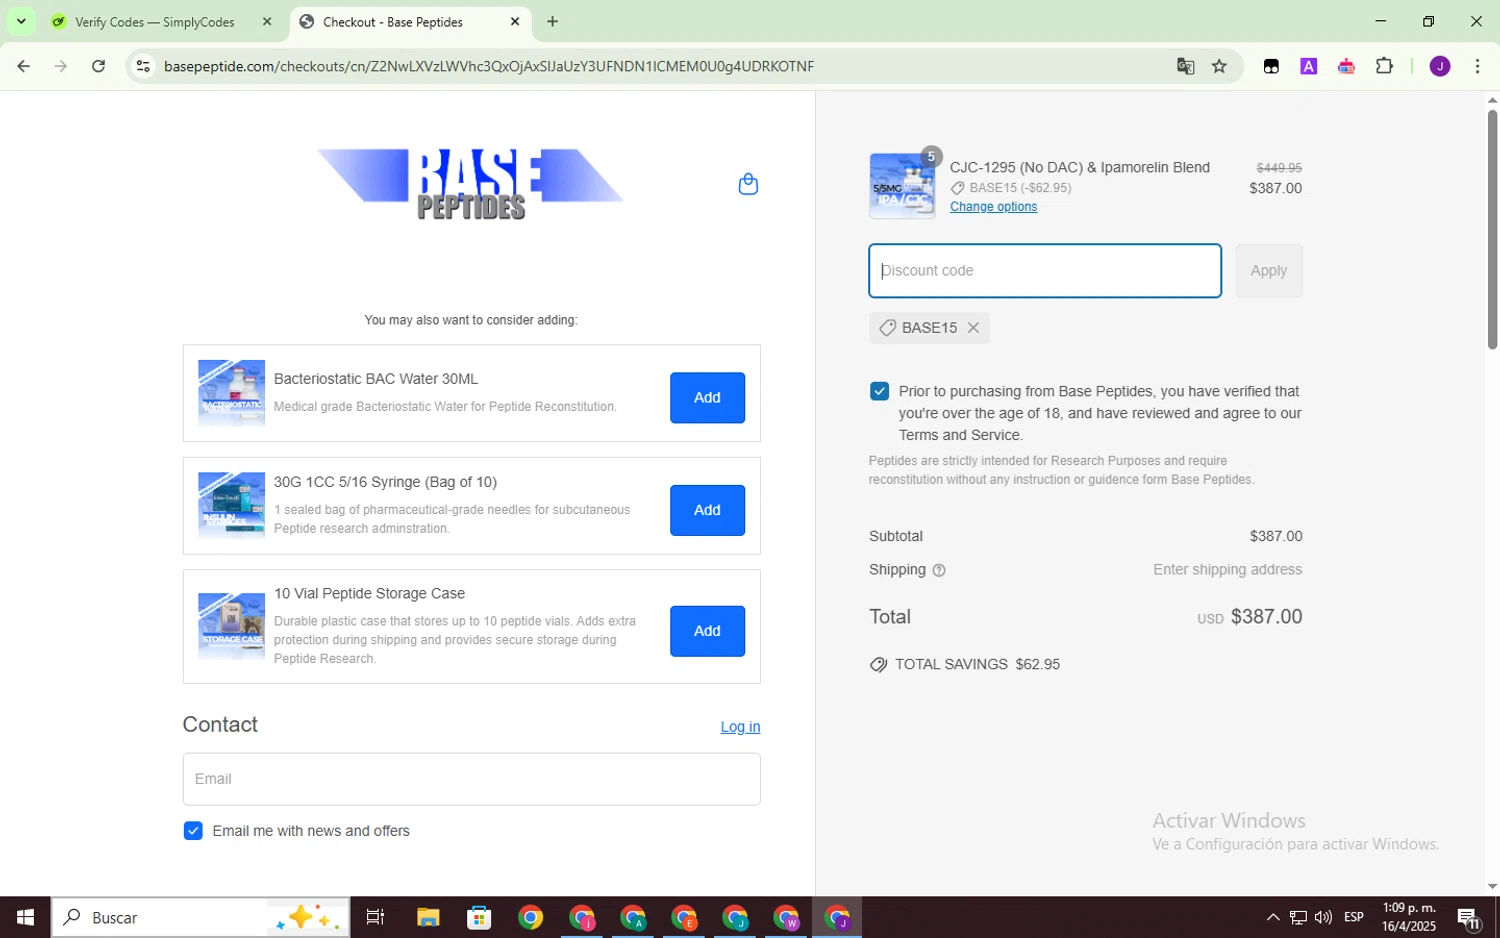Viewport: 1500px width, 938px height.
Task: Click the Email contact field
Action: (471, 779)
